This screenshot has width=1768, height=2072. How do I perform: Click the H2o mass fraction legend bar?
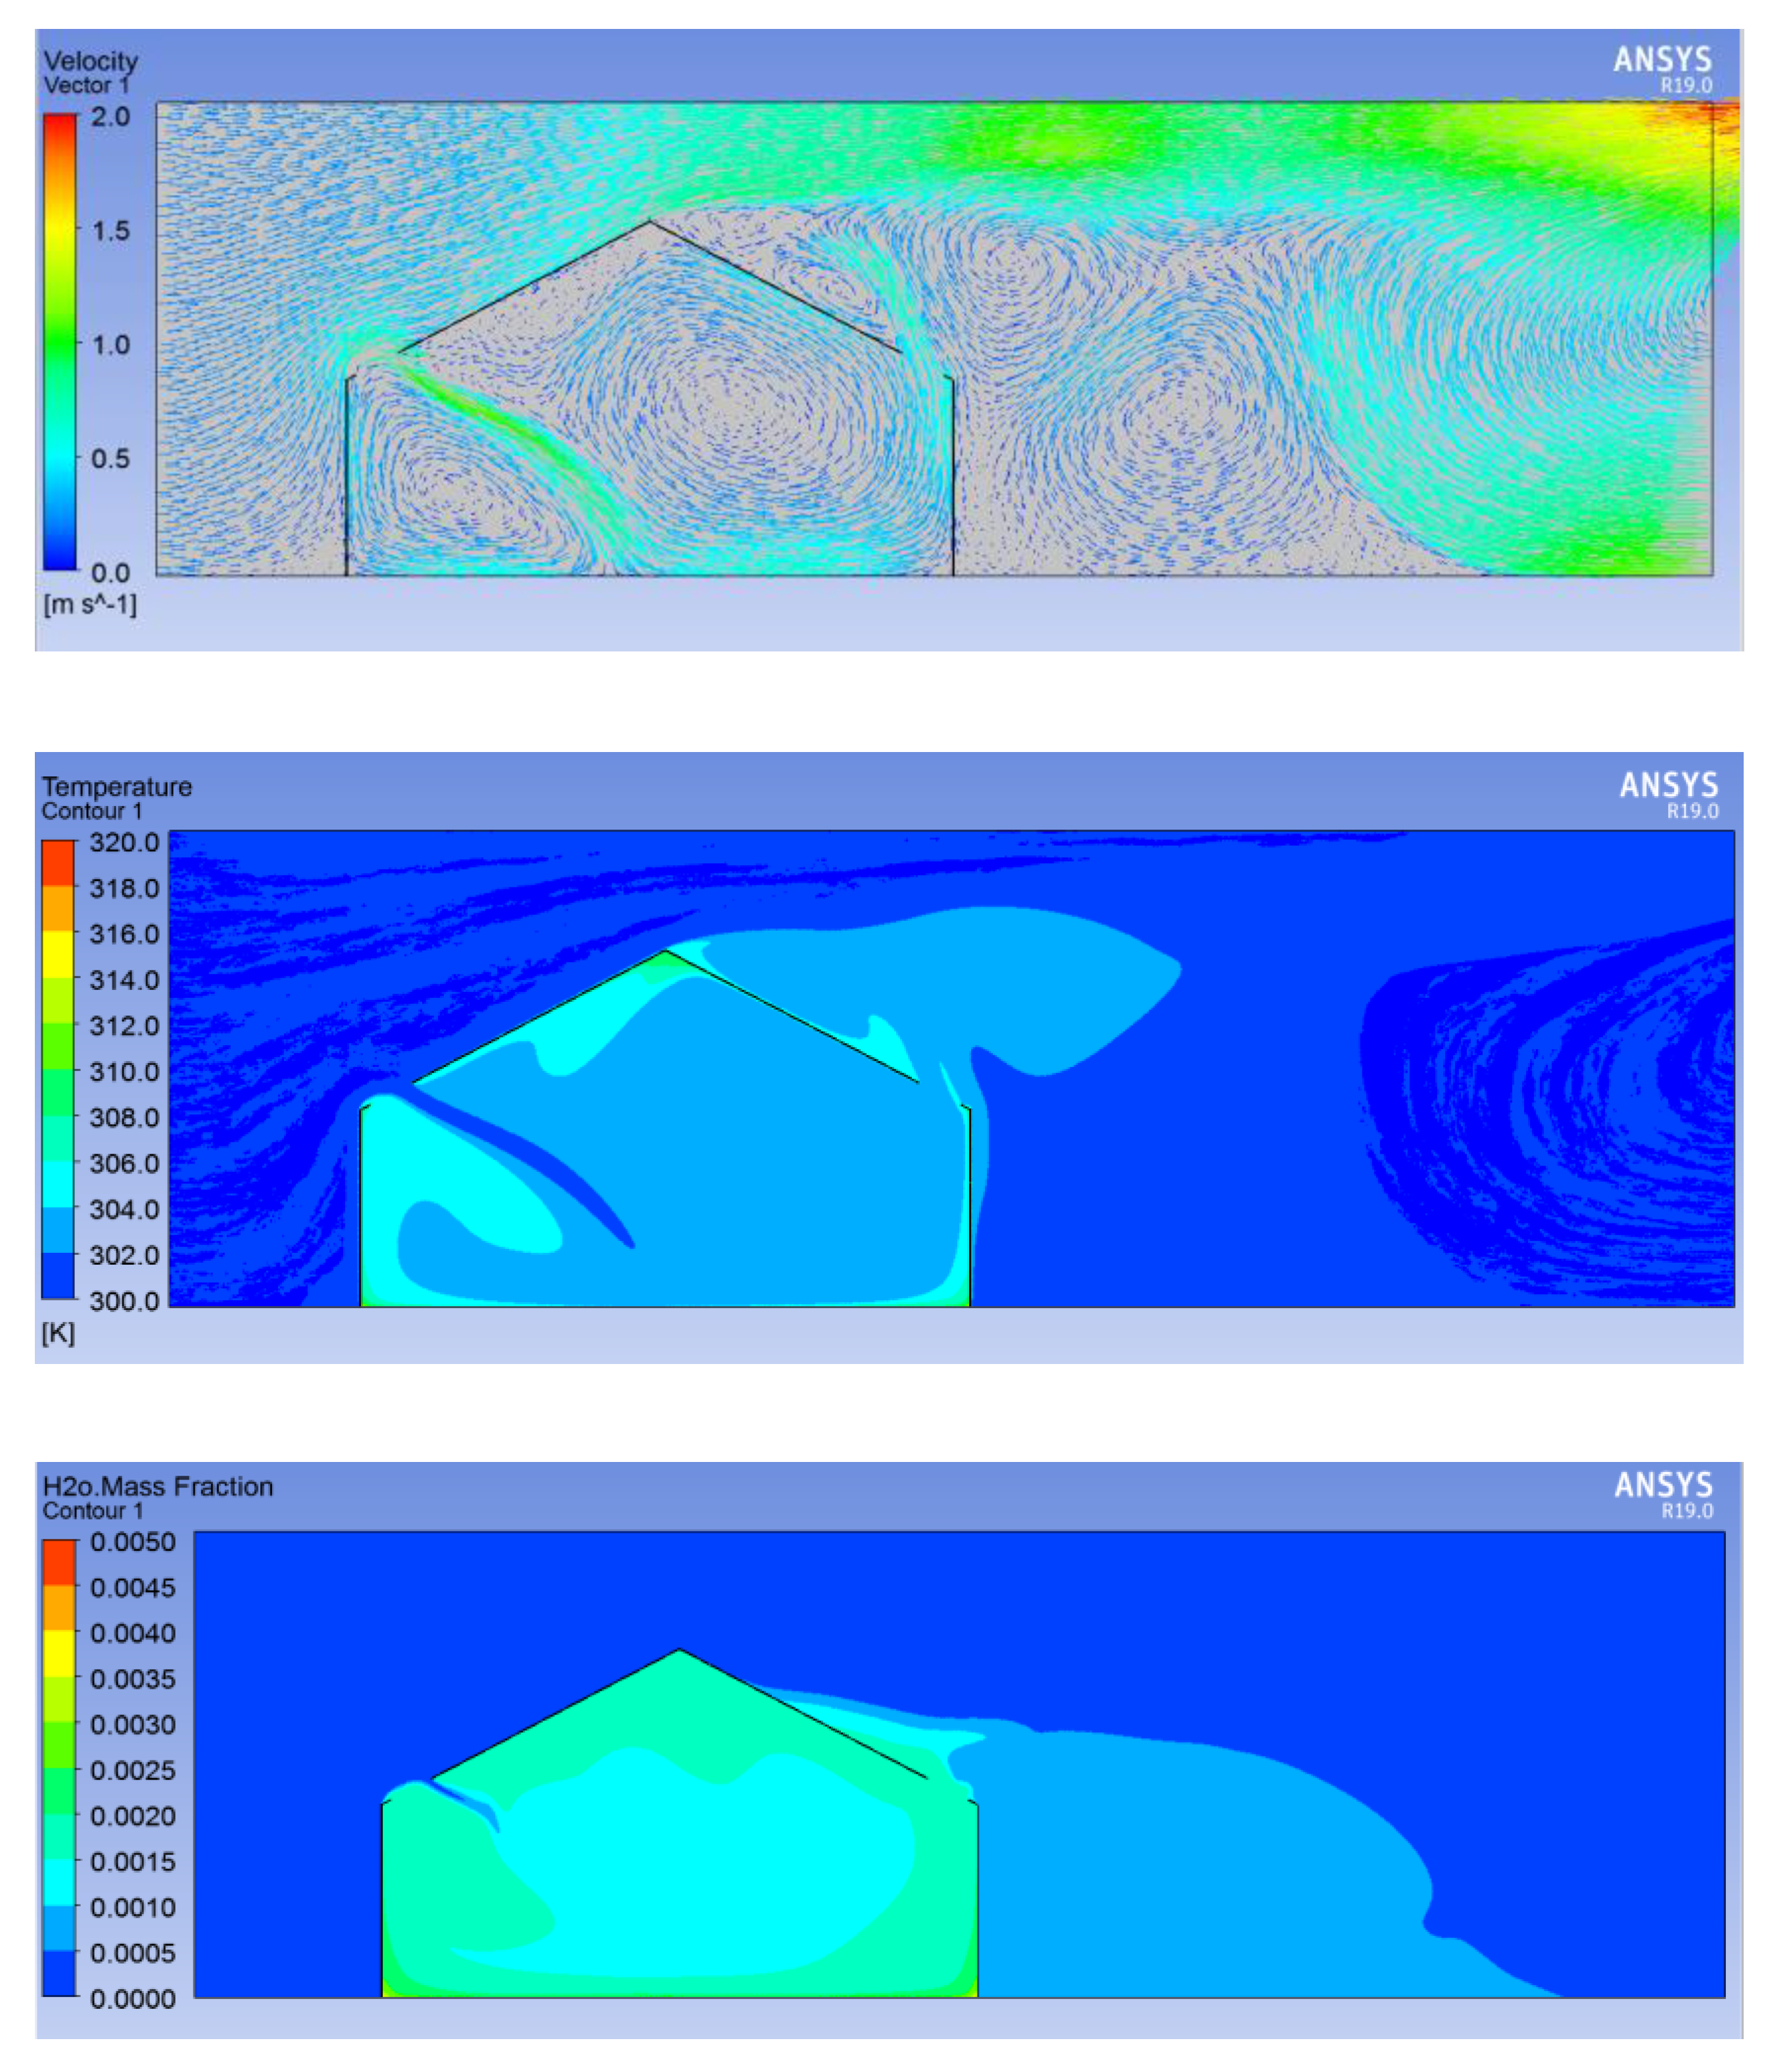[x=59, y=1767]
